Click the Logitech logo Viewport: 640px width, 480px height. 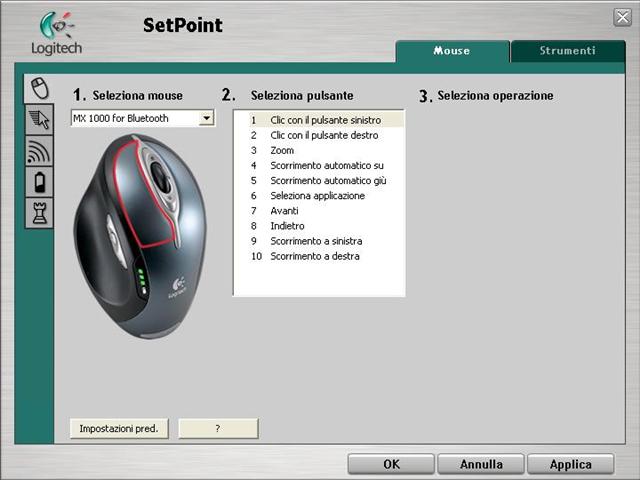56,33
